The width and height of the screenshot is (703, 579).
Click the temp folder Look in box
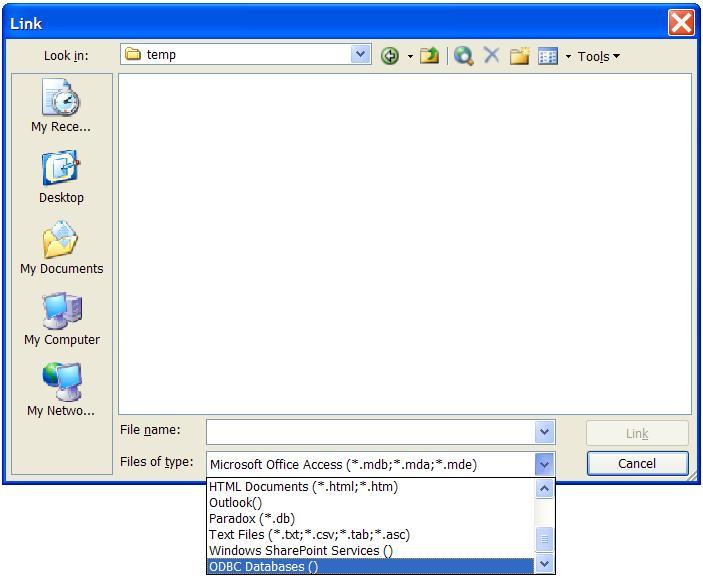[x=246, y=54]
